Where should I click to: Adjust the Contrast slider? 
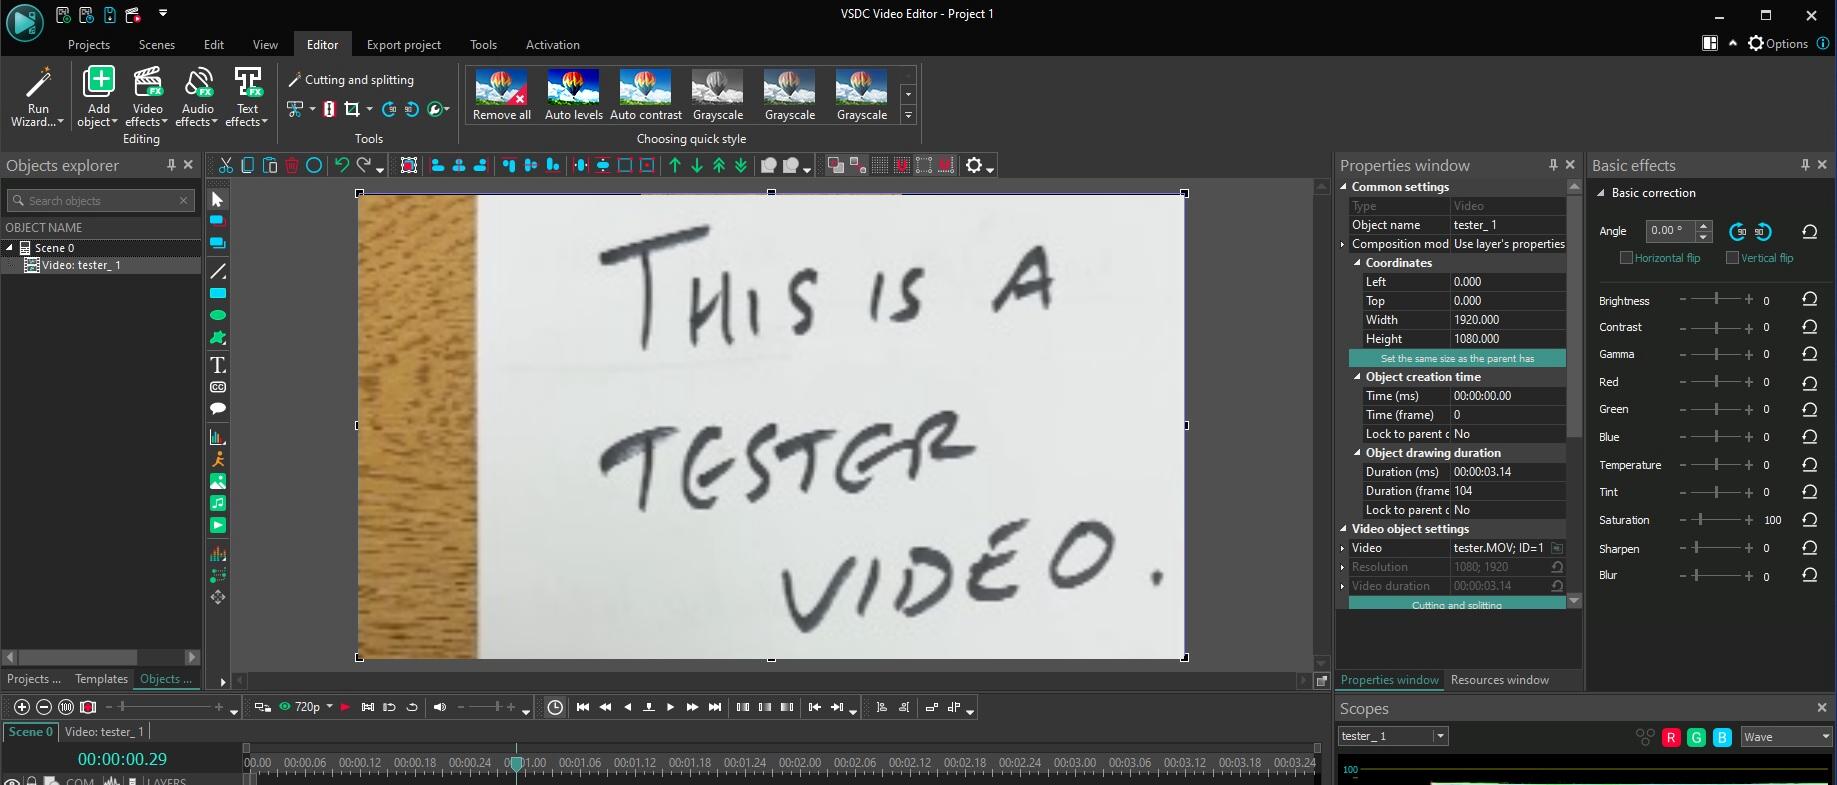tap(1716, 327)
